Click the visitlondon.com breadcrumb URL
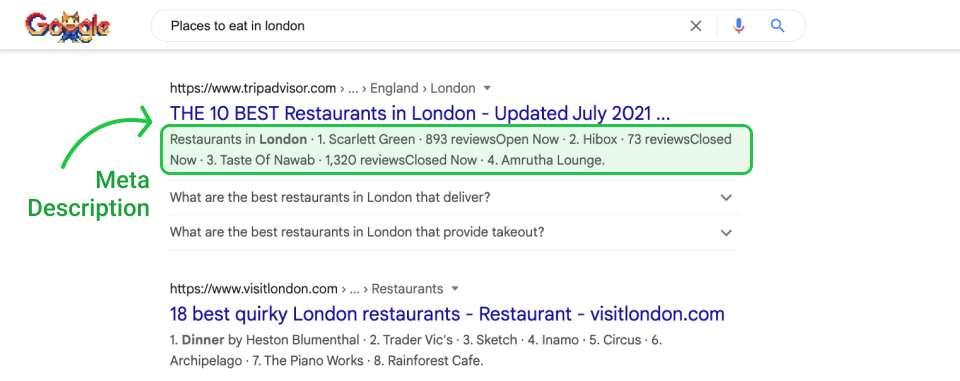This screenshot has width=960, height=381. click(x=307, y=289)
